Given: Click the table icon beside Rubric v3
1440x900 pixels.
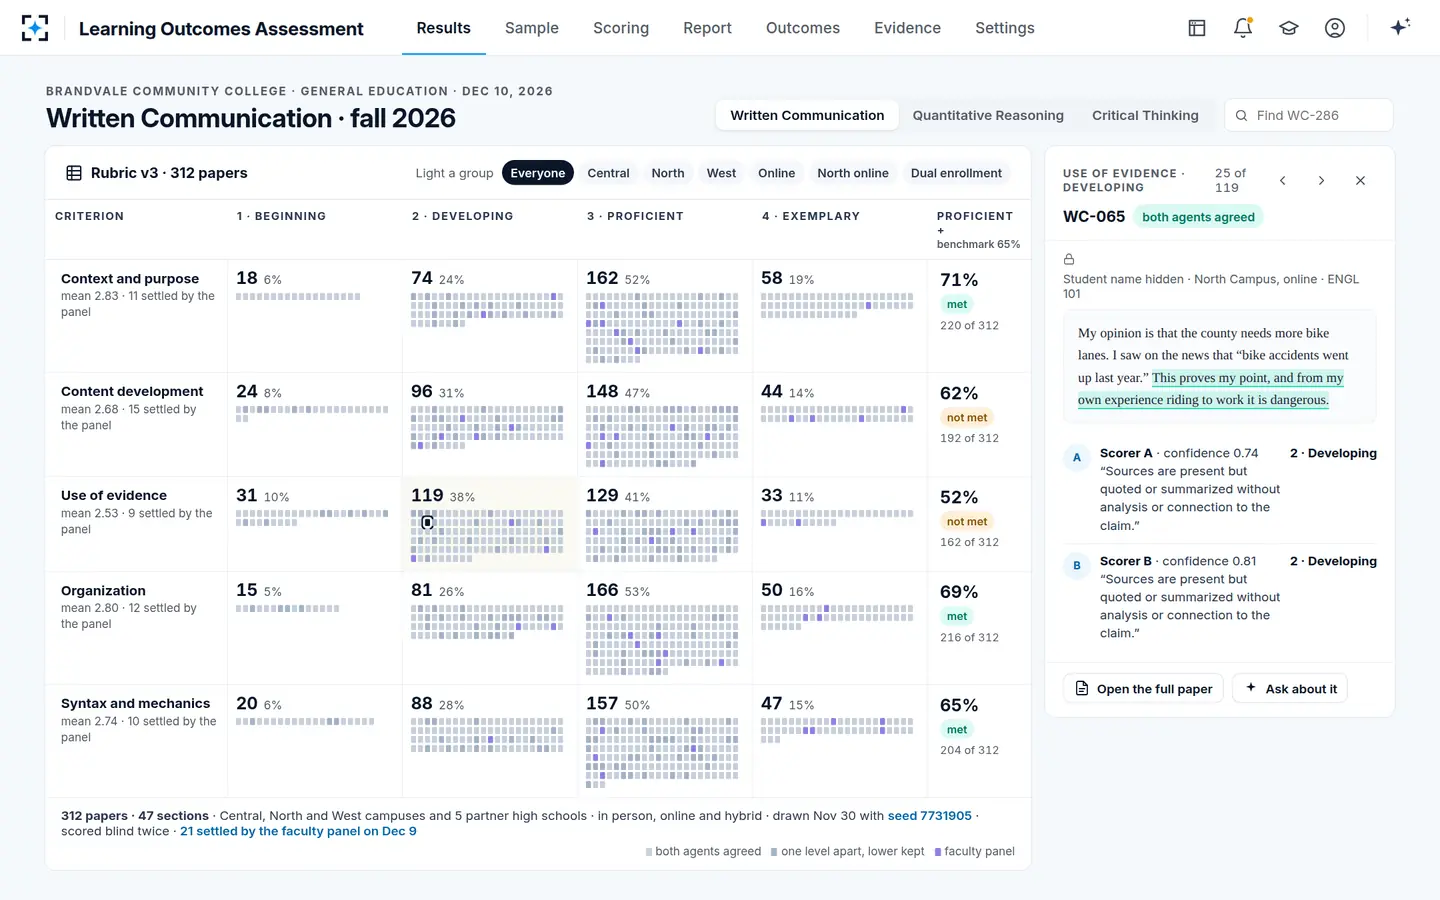Looking at the screenshot, I should [74, 173].
